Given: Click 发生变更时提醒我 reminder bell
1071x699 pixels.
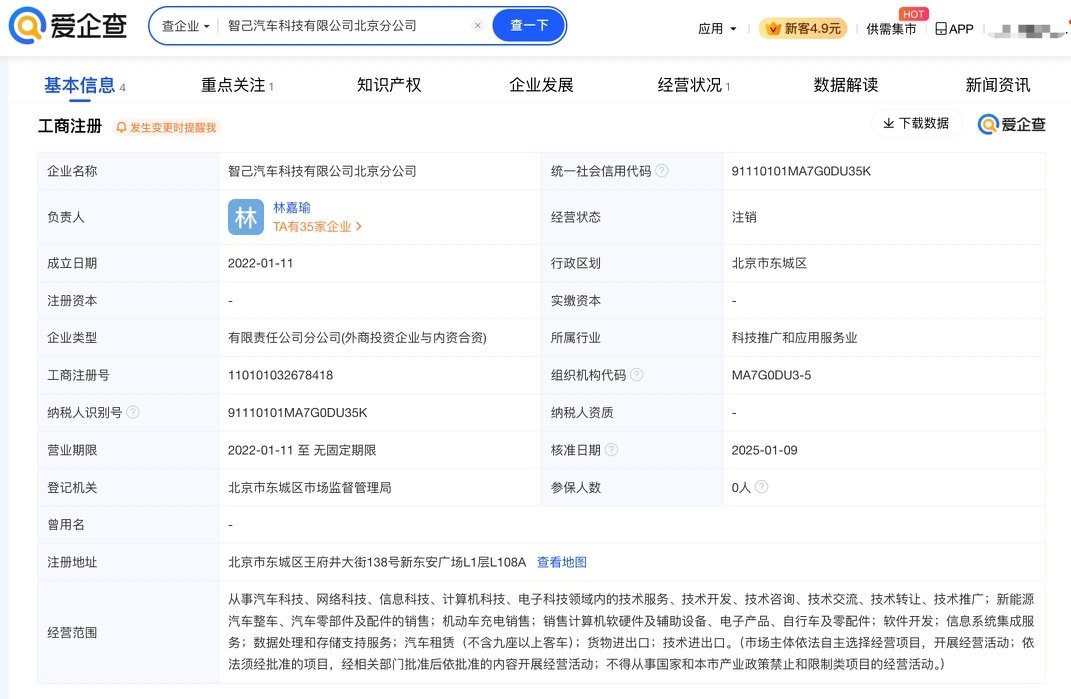Looking at the screenshot, I should tap(166, 127).
